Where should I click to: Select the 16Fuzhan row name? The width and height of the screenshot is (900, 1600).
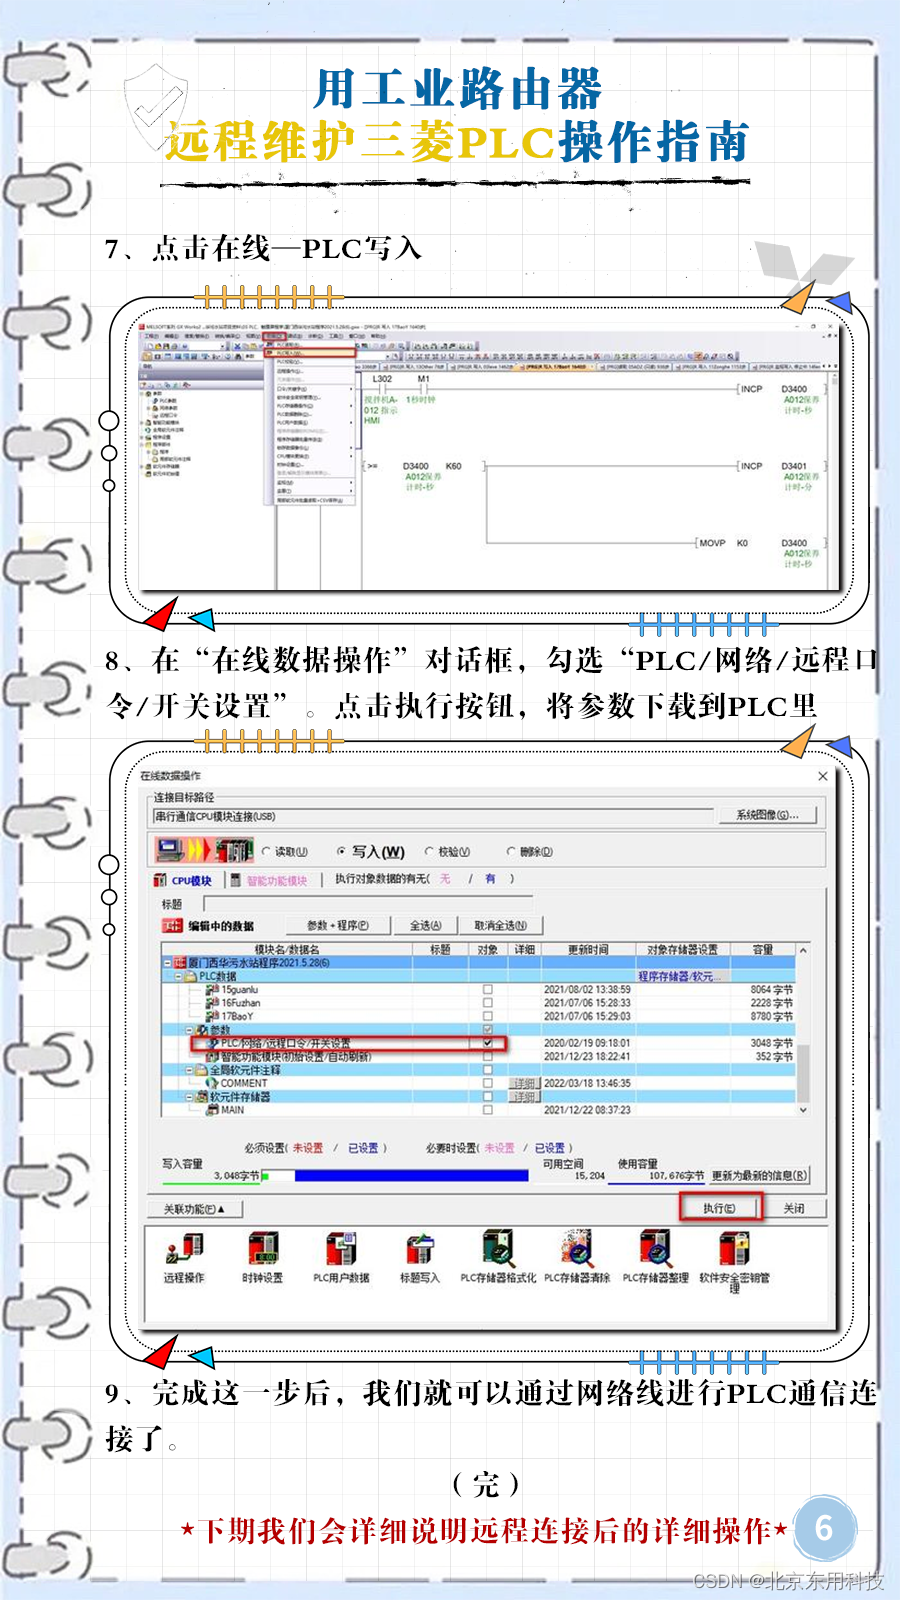241,1002
